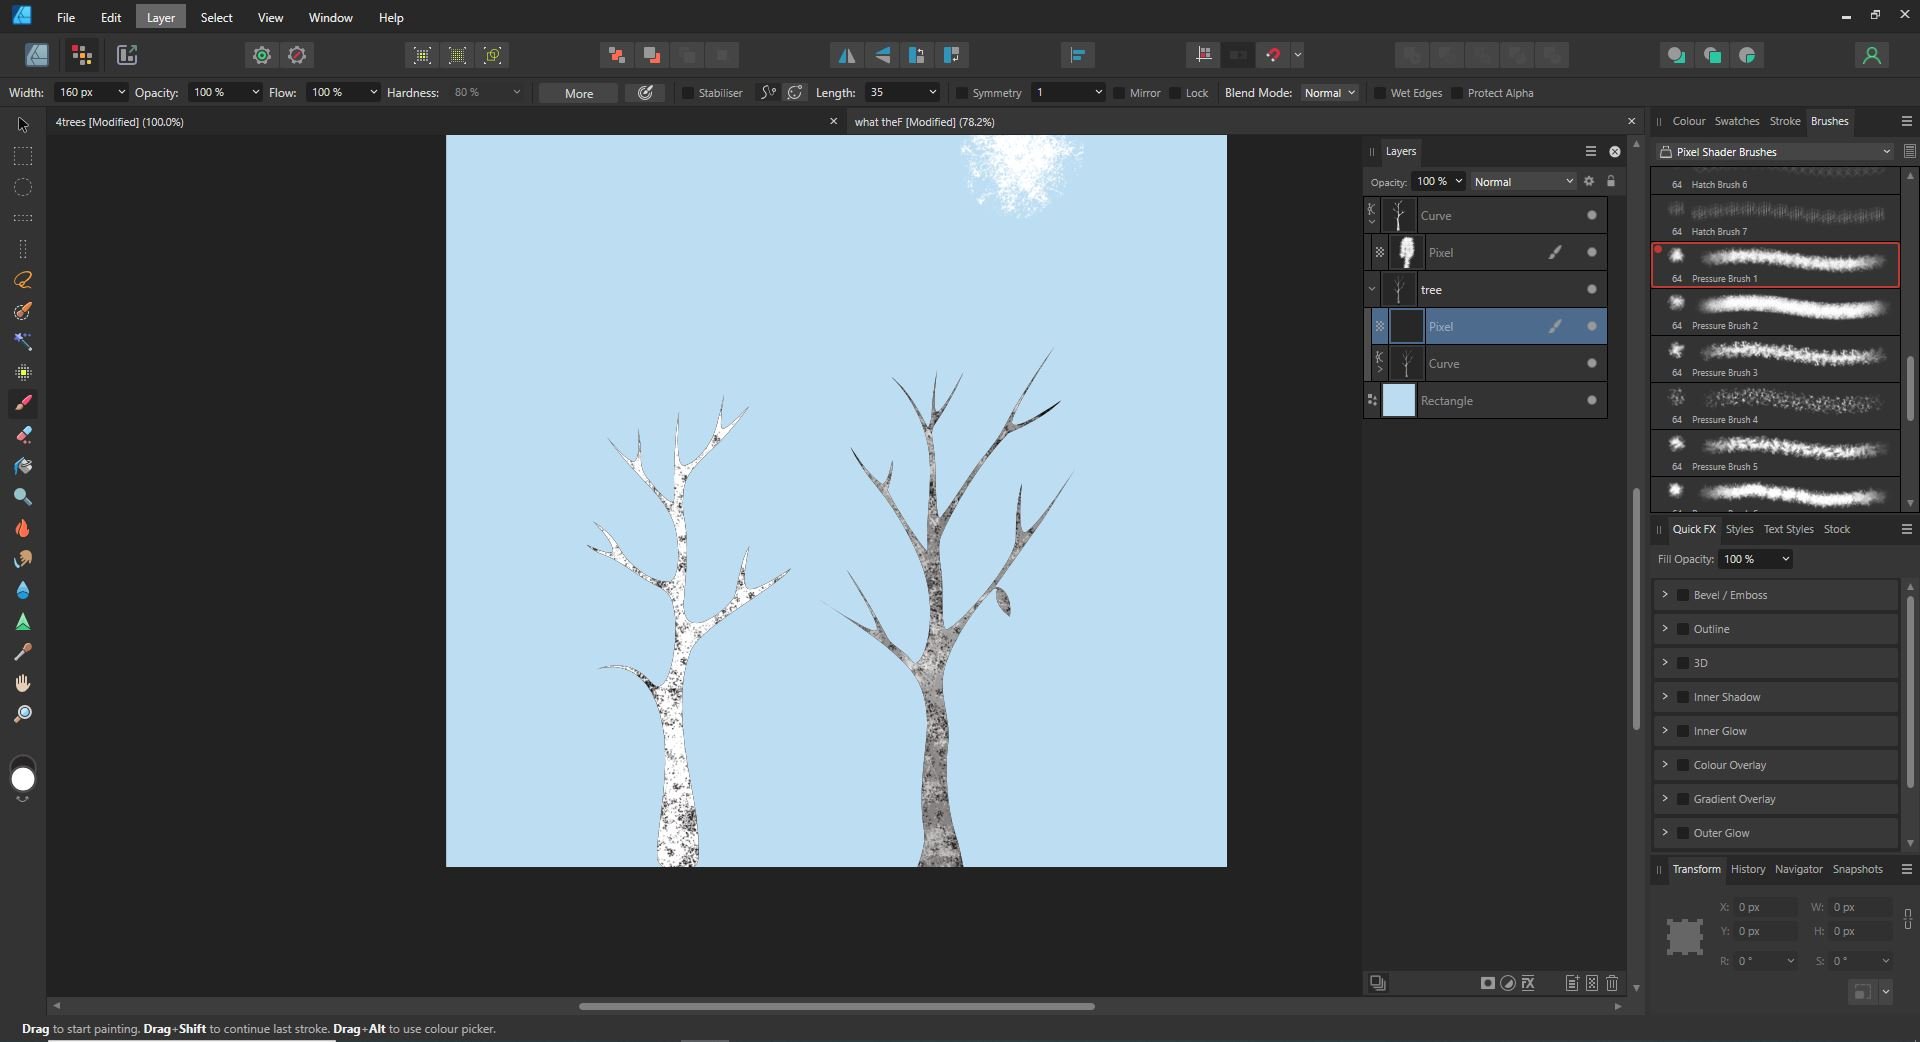Select the View hand tool
This screenshot has height=1042, width=1920.
tap(22, 683)
